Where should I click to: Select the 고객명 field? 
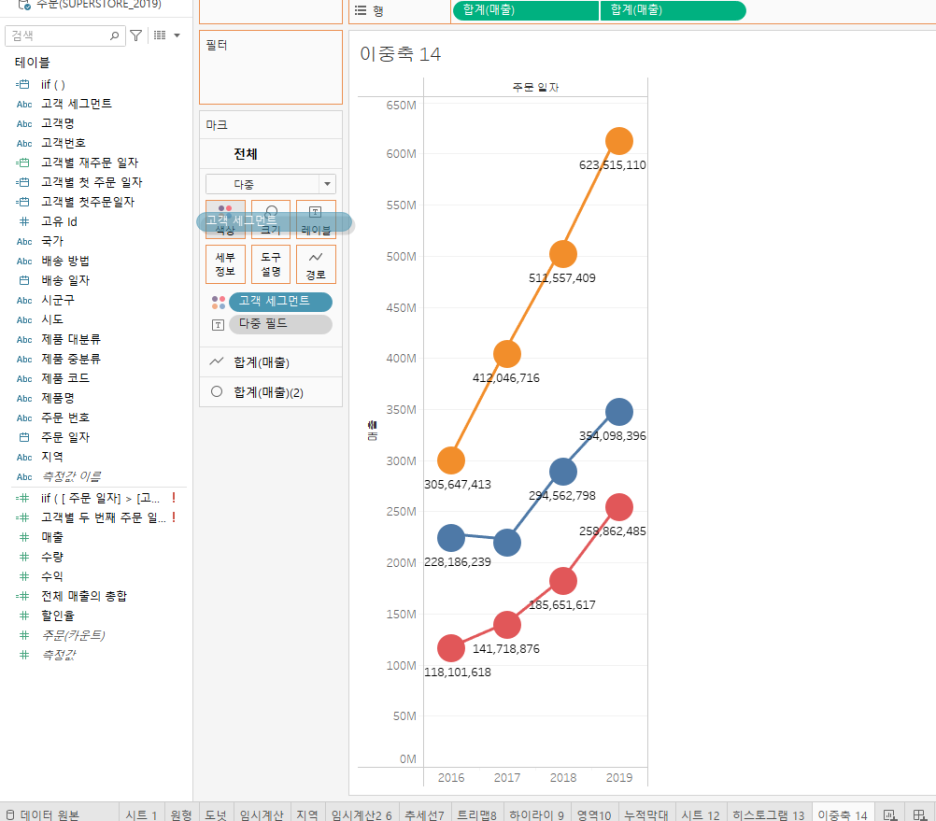(x=57, y=124)
